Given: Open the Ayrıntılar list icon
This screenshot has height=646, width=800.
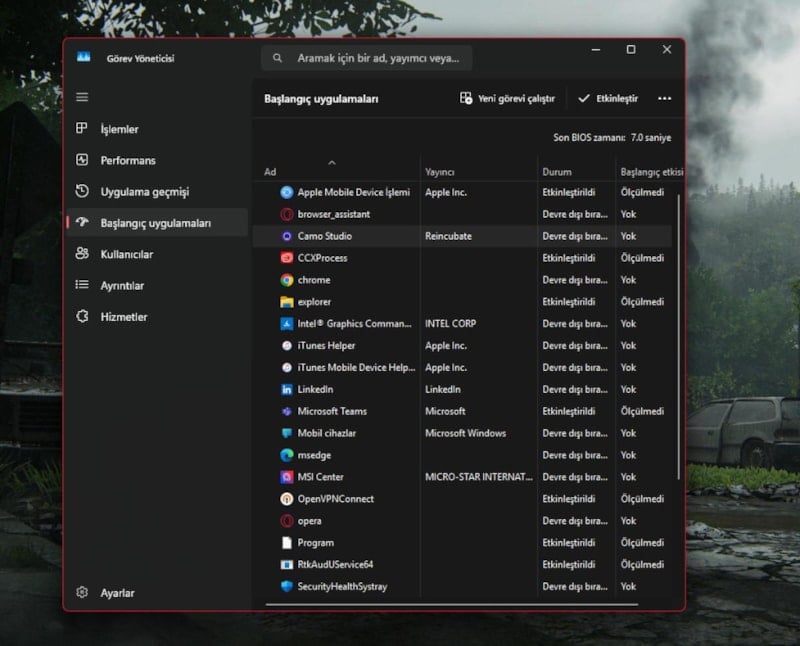Looking at the screenshot, I should [82, 285].
